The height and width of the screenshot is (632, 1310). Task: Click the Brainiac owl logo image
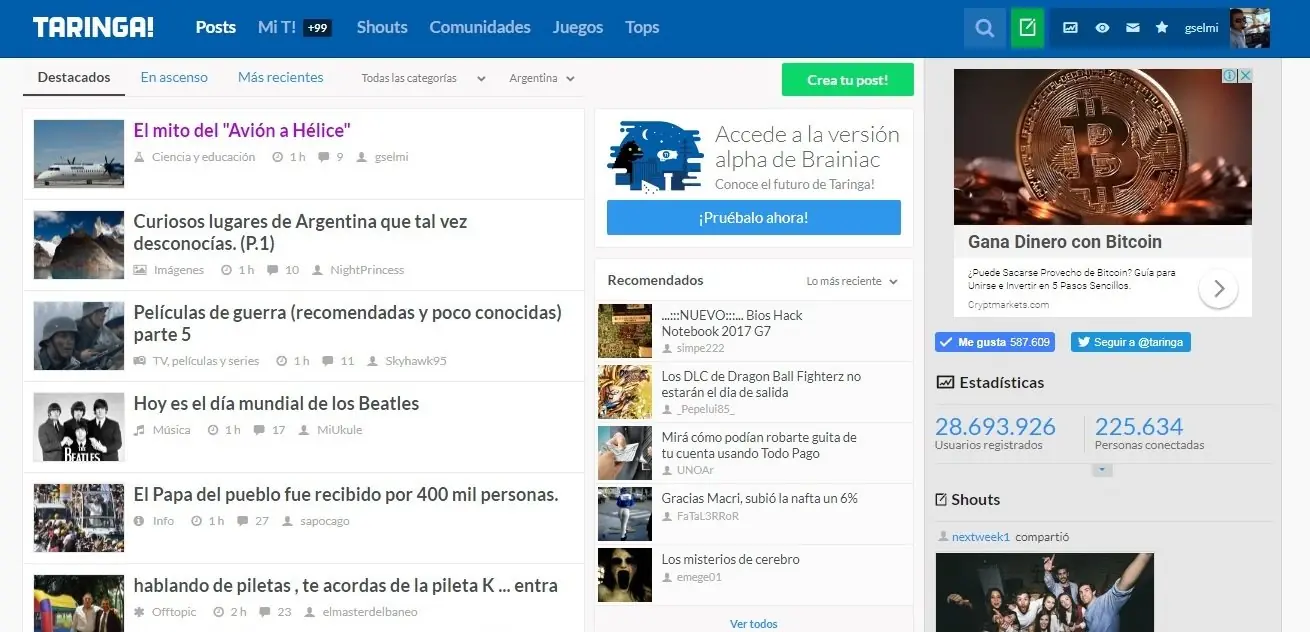coord(655,157)
